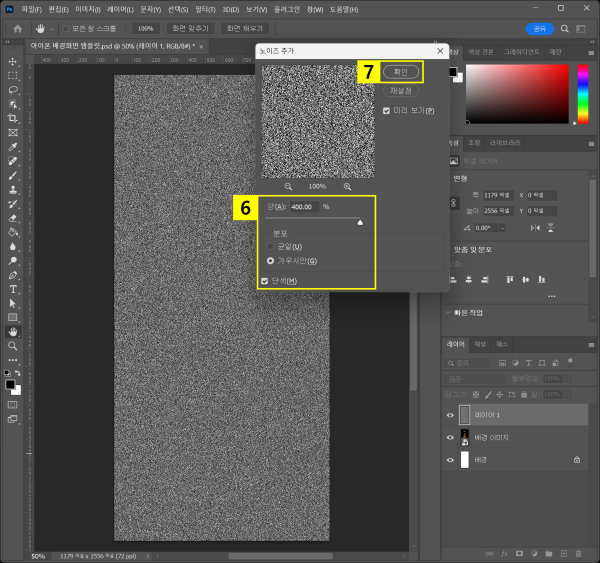Select the Crop tool
The image size is (600, 563).
coord(12,118)
